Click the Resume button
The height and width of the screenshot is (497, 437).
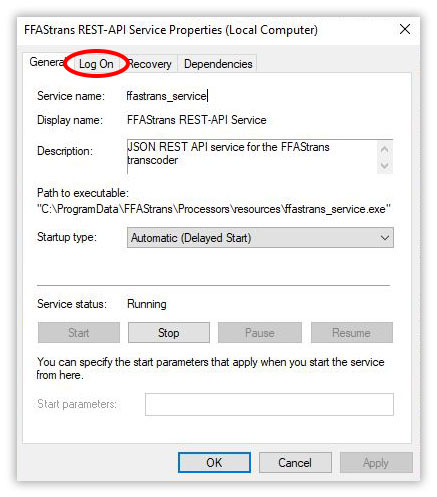point(352,332)
